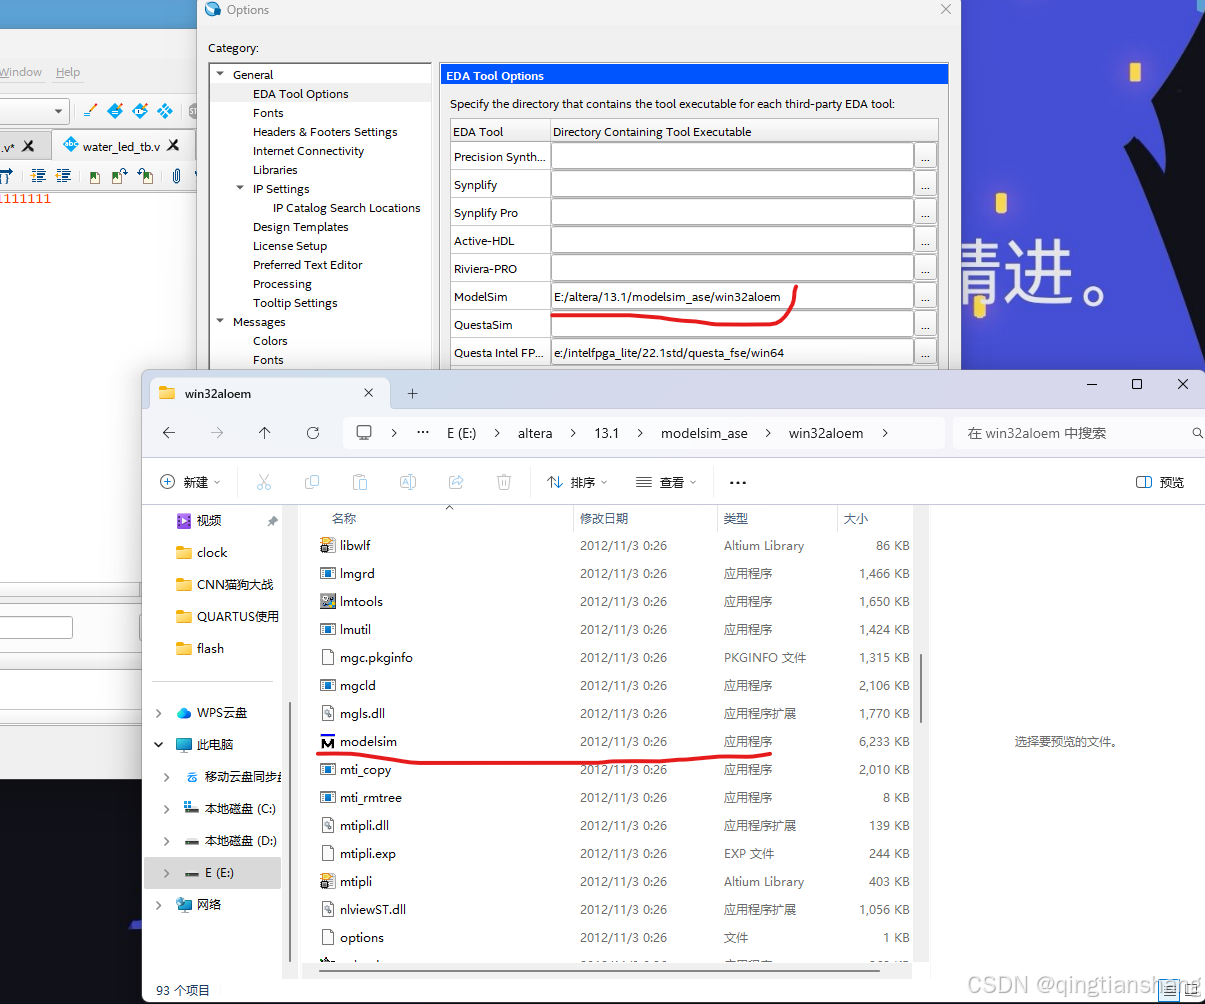1205x1004 pixels.
Task: Open the 排序 (Sort) dropdown
Action: pyautogui.click(x=577, y=482)
